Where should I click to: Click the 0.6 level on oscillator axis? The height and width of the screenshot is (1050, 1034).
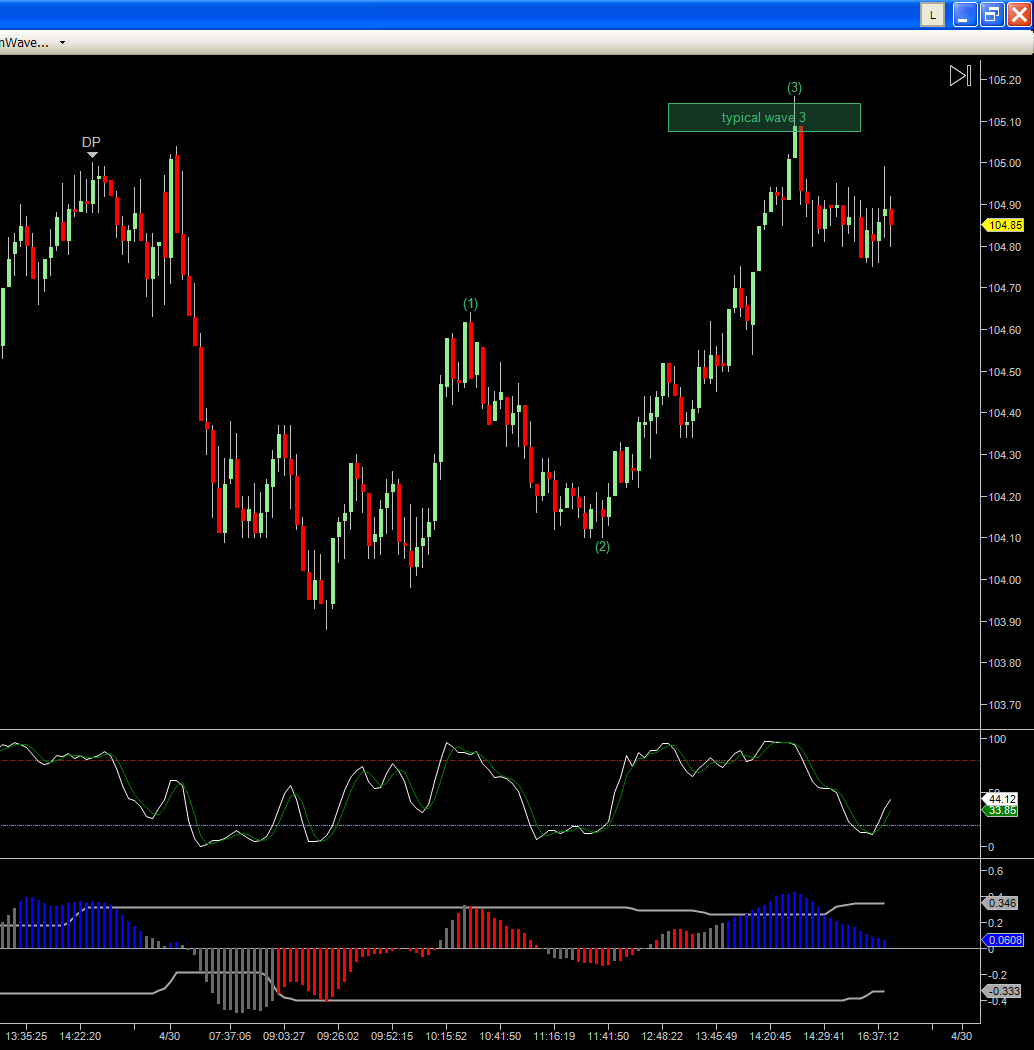point(996,871)
